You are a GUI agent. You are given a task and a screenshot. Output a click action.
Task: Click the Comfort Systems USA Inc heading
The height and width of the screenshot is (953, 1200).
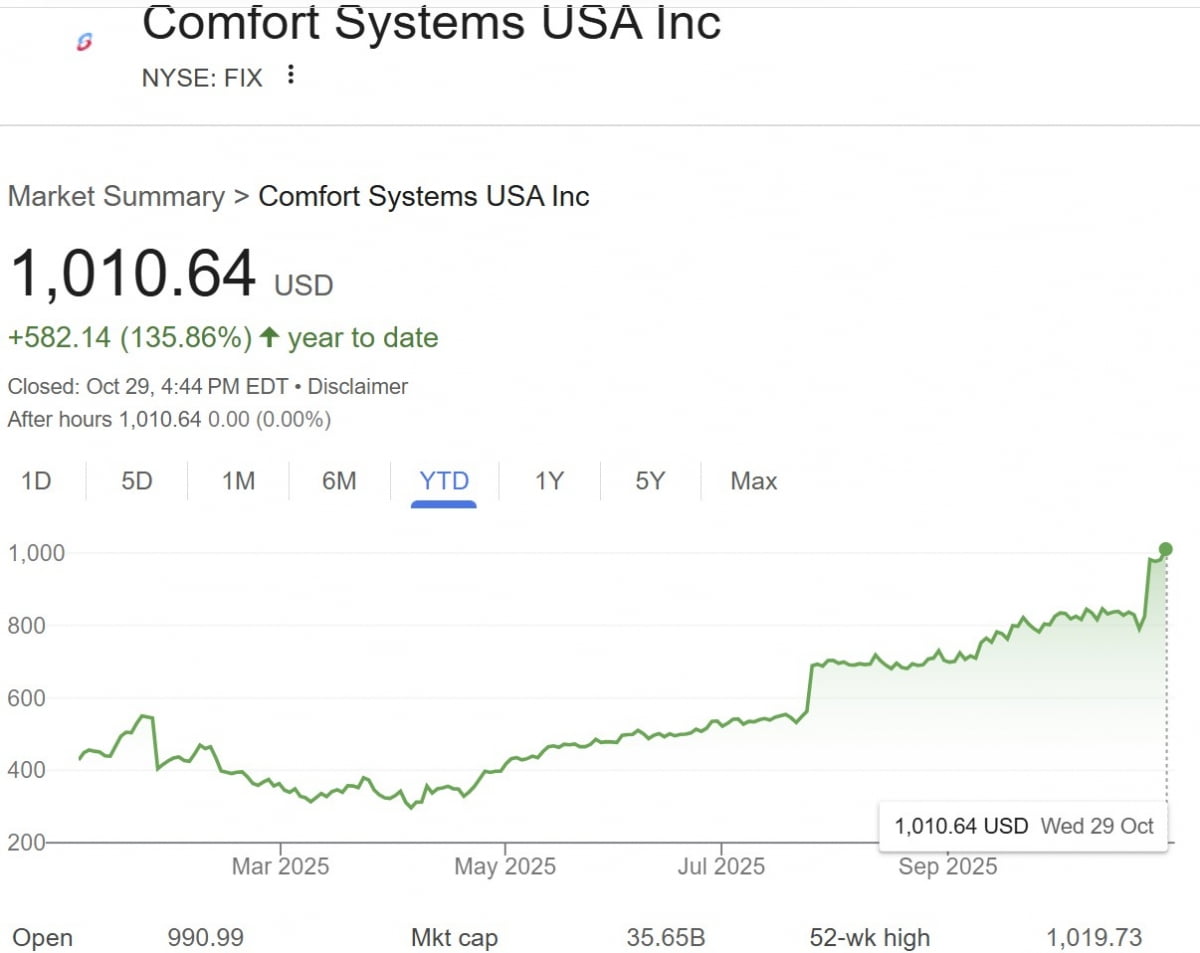(431, 24)
